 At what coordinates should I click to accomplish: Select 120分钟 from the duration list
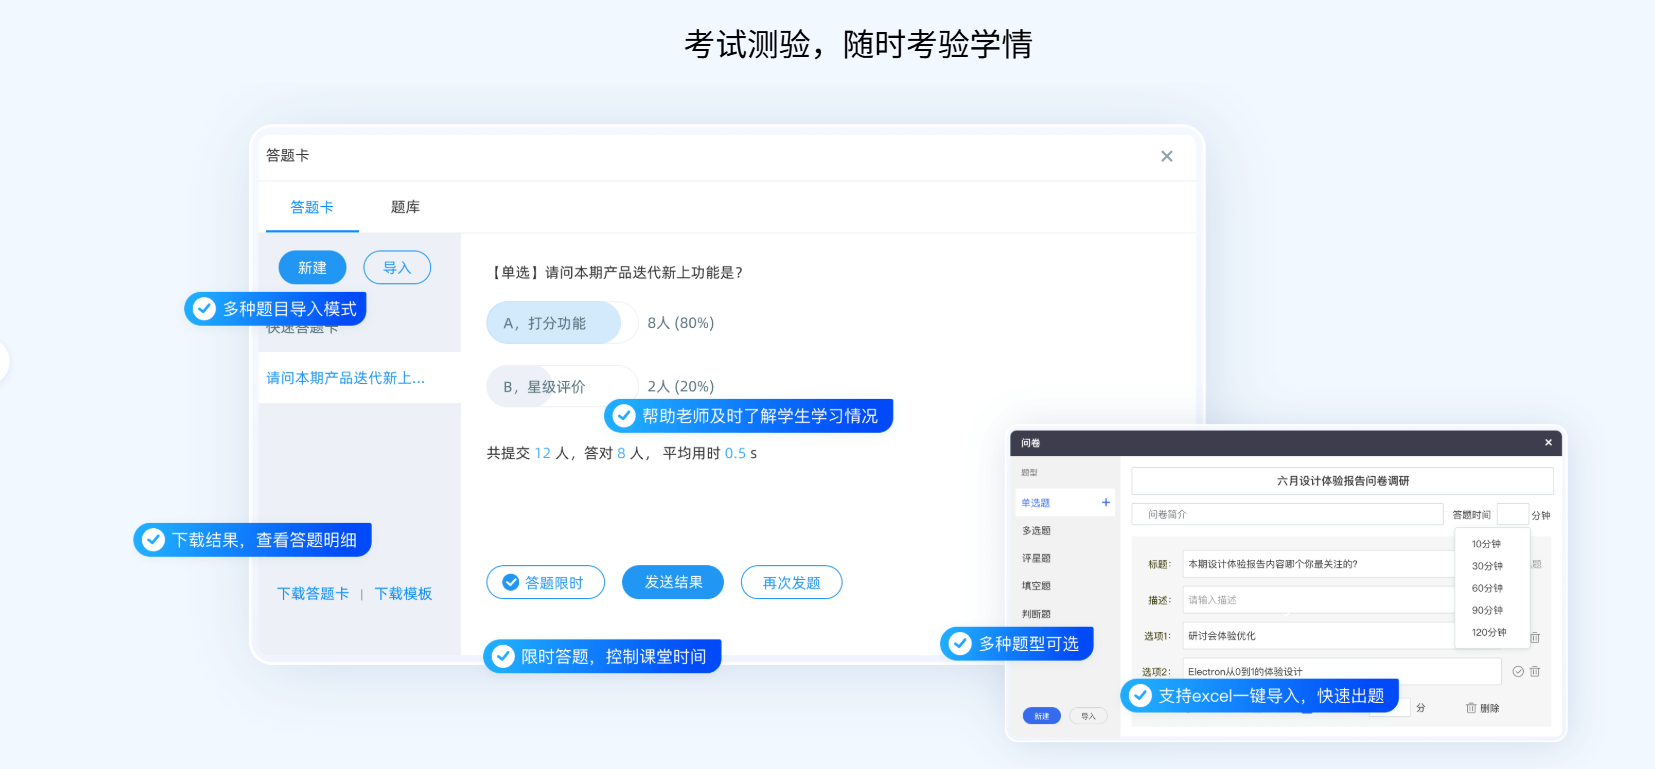(1488, 632)
